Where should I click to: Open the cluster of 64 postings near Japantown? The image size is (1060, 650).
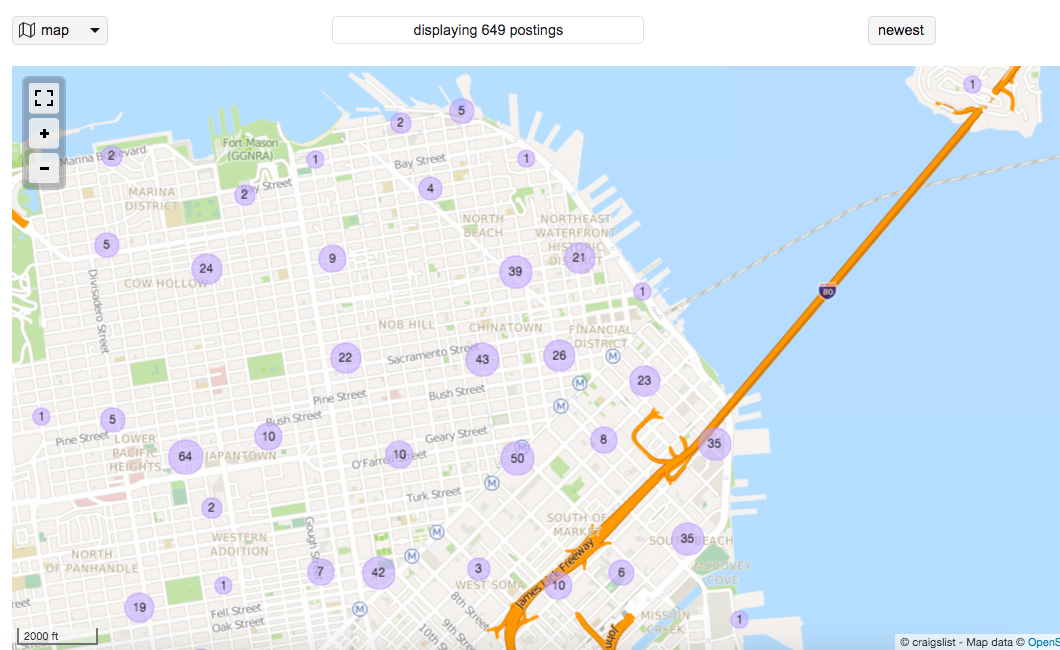click(x=185, y=457)
